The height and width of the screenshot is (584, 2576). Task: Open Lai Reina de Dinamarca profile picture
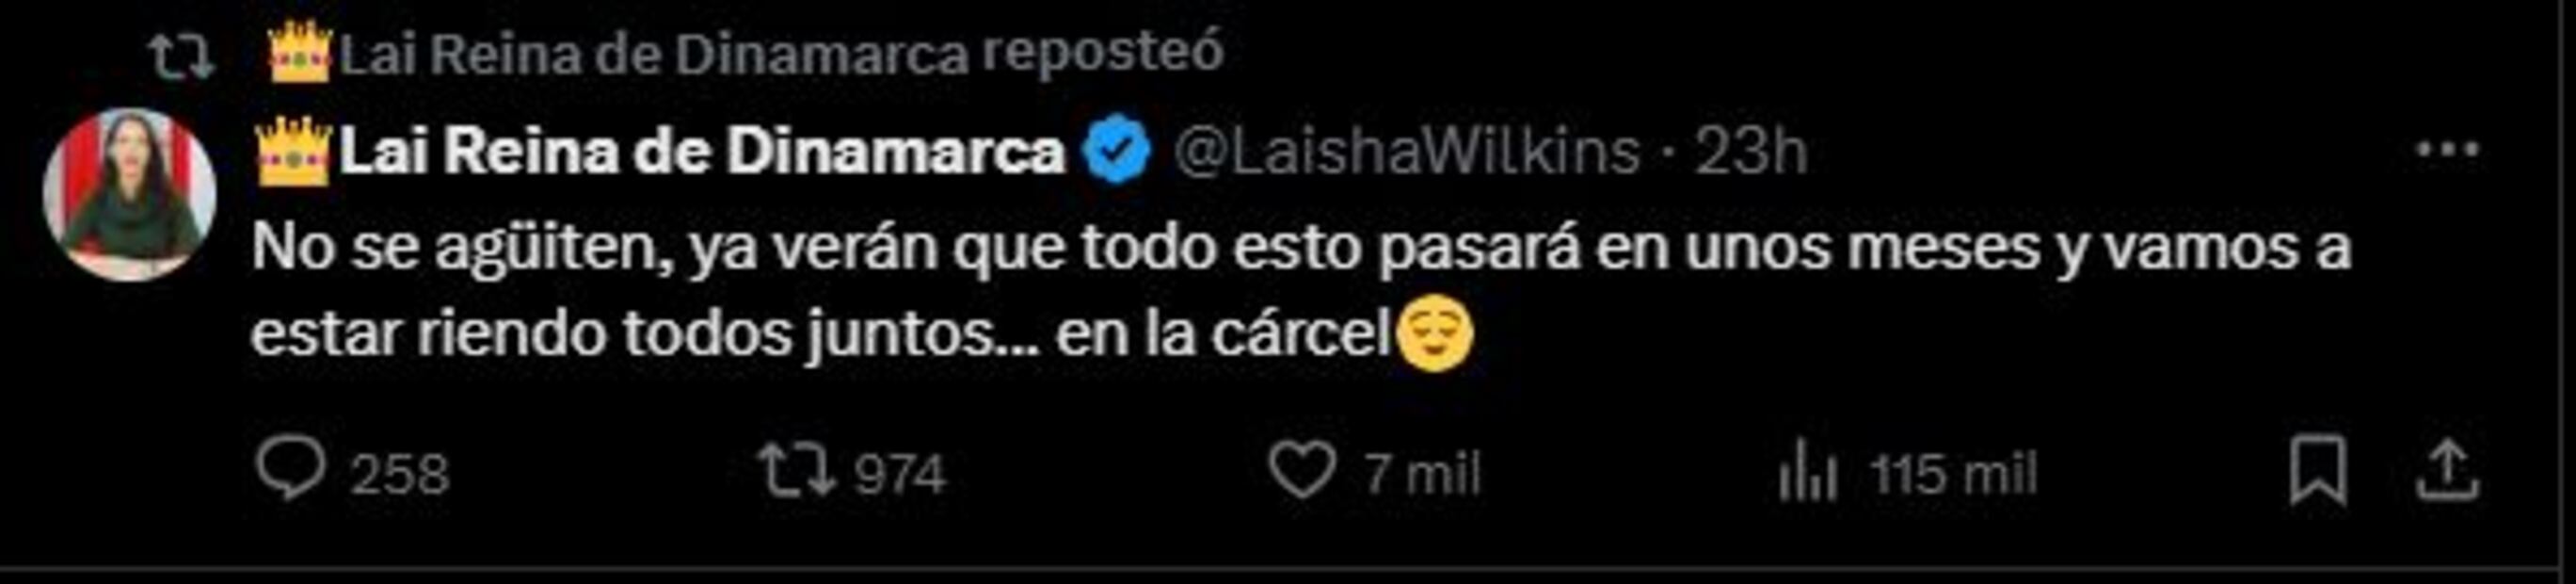tap(129, 195)
